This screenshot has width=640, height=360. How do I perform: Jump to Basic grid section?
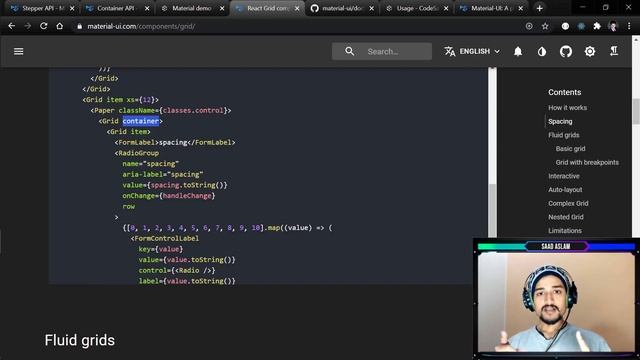pyautogui.click(x=570, y=149)
